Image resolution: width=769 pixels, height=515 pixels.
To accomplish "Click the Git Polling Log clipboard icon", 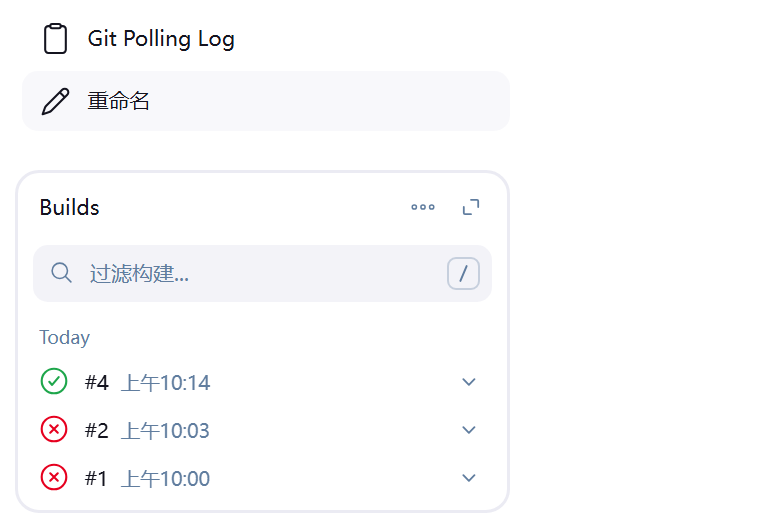I will [55, 38].
